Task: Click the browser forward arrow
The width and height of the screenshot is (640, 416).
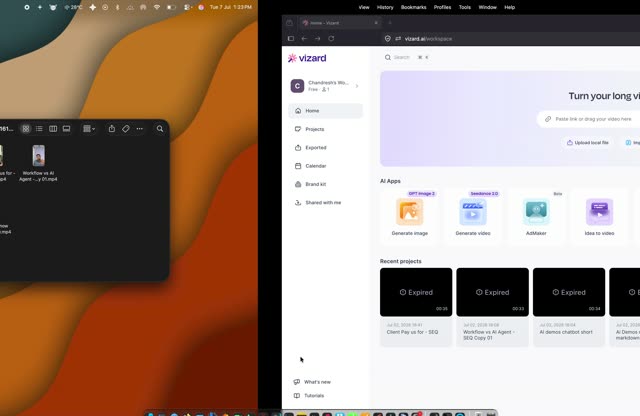Action: [x=318, y=38]
